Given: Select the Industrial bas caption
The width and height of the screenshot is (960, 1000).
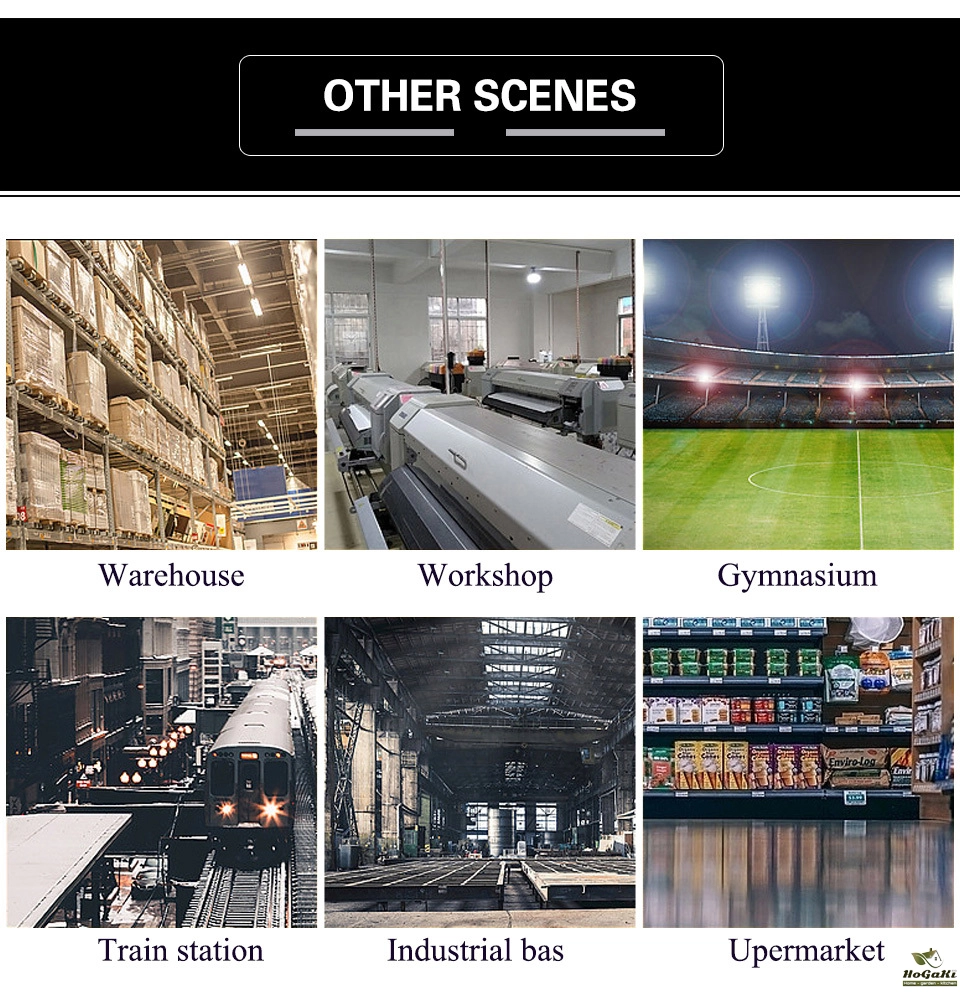Looking at the screenshot, I should click(475, 950).
